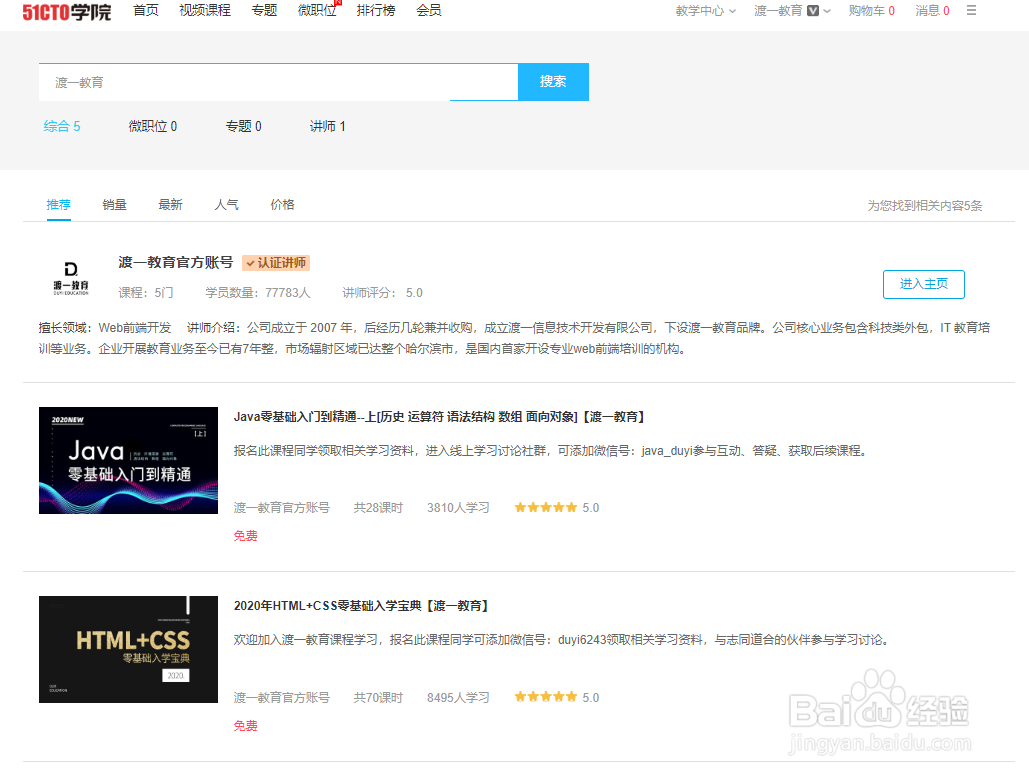Go to 首页 in navigation
This screenshot has width=1029, height=779.
146,11
